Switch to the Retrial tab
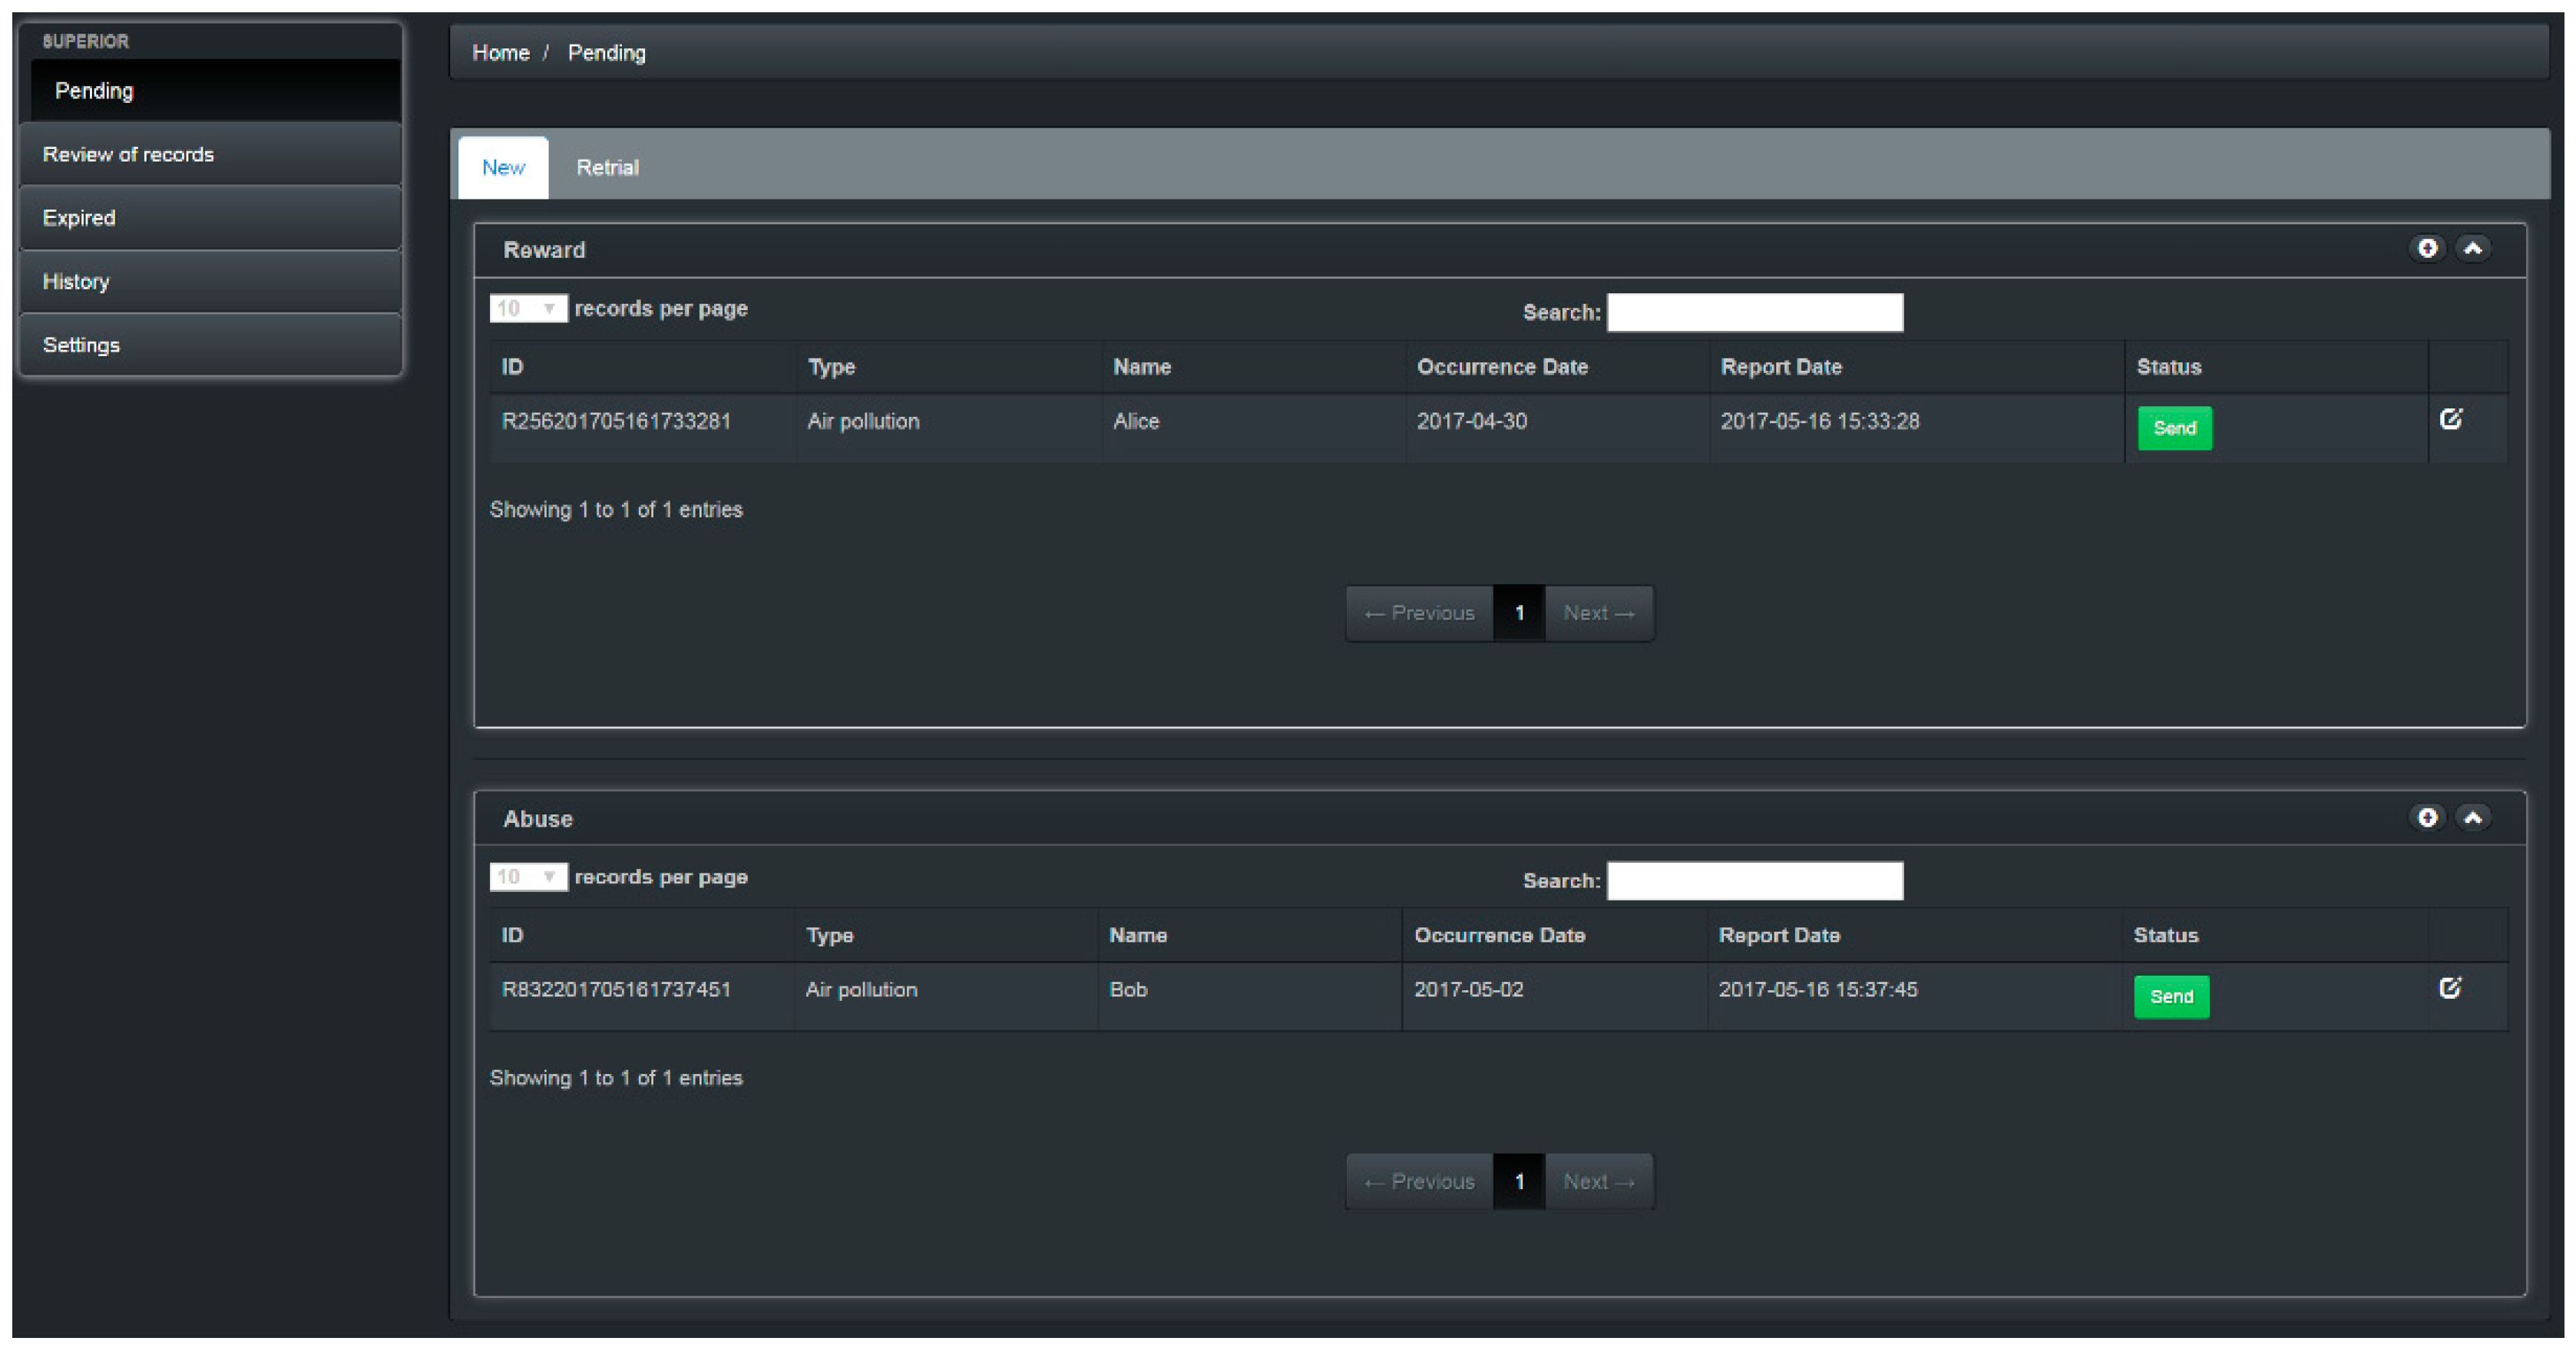The width and height of the screenshot is (2576, 1351). [607, 167]
